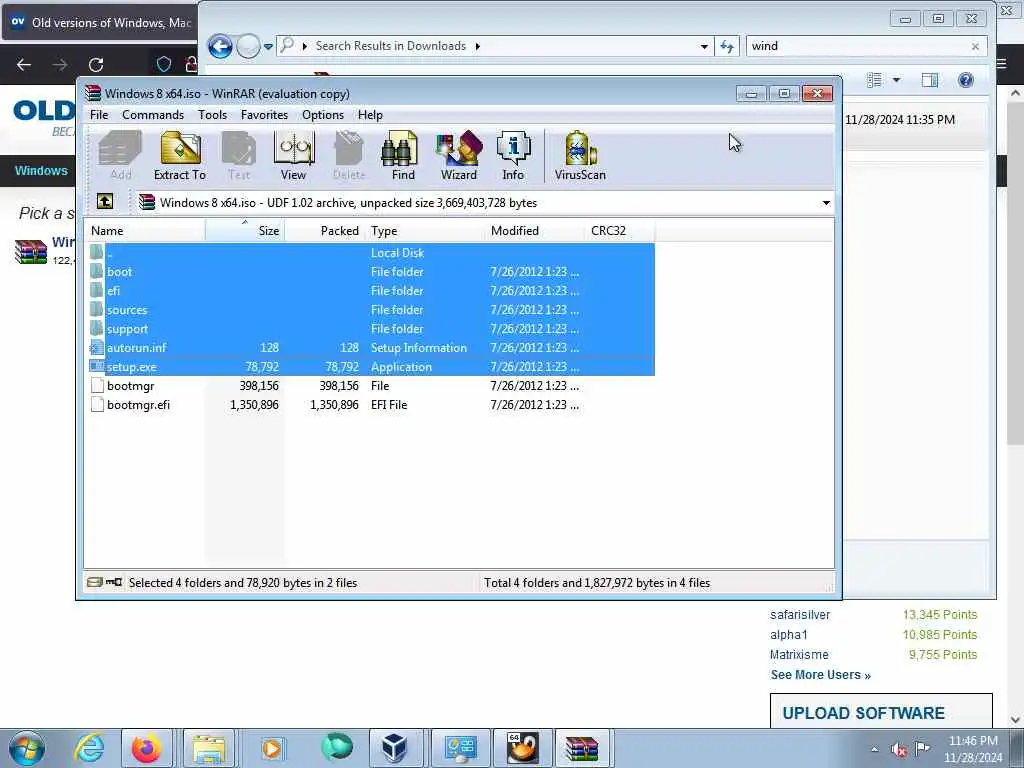The width and height of the screenshot is (1024, 768).
Task: Open VirtualBox from the taskbar
Action: pyautogui.click(x=394, y=748)
